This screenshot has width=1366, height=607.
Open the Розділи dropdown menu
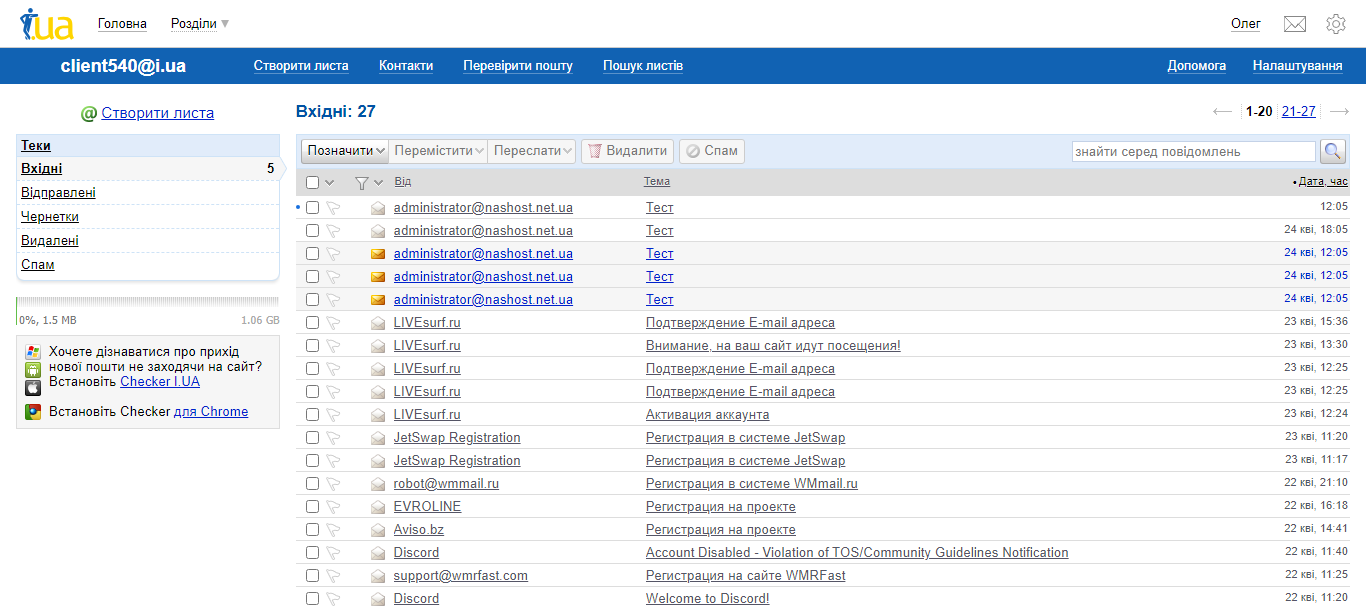point(199,24)
